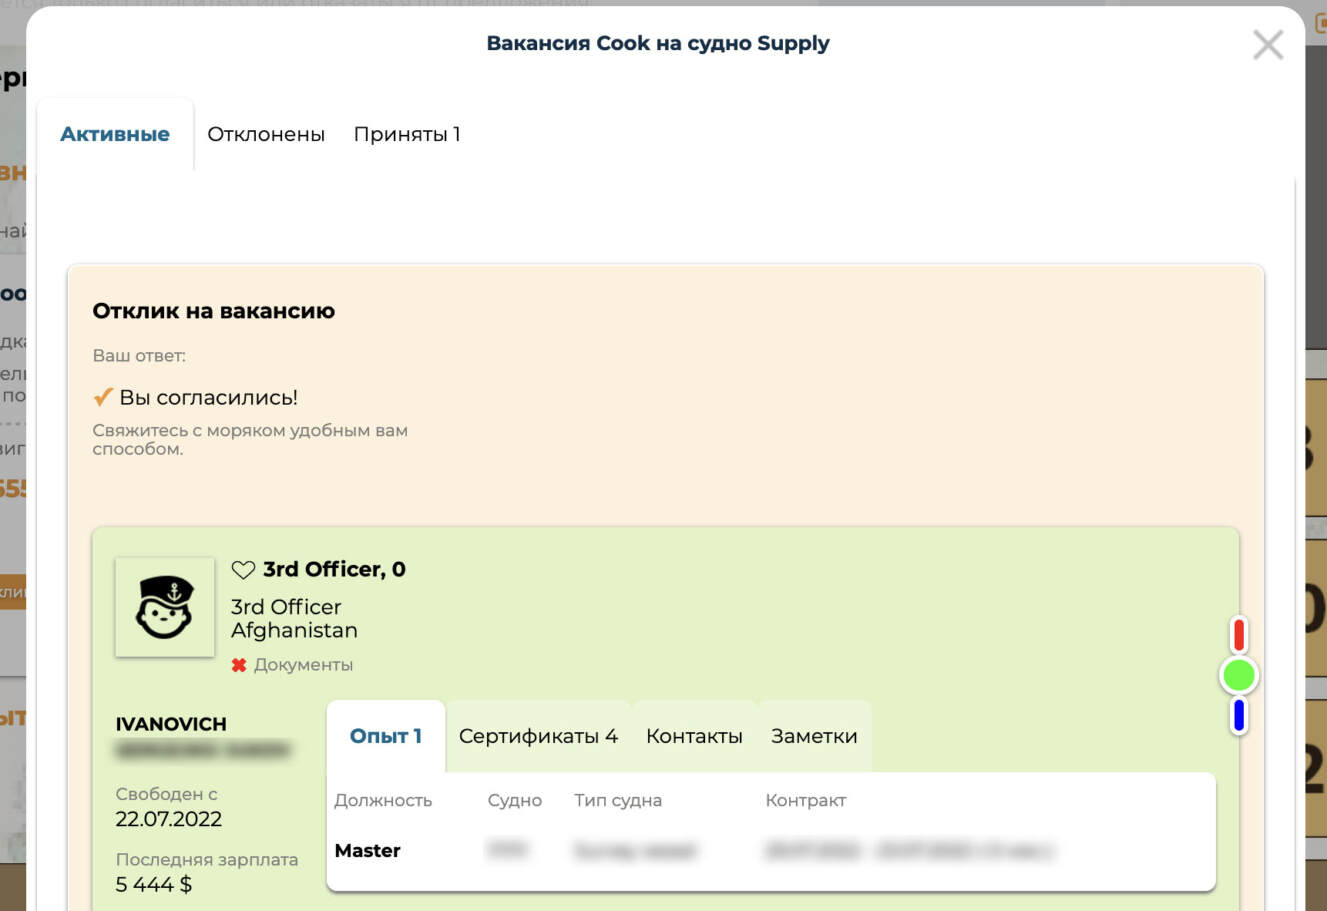Toggle the heart favorite icon beside 3rd Officer

tap(243, 570)
